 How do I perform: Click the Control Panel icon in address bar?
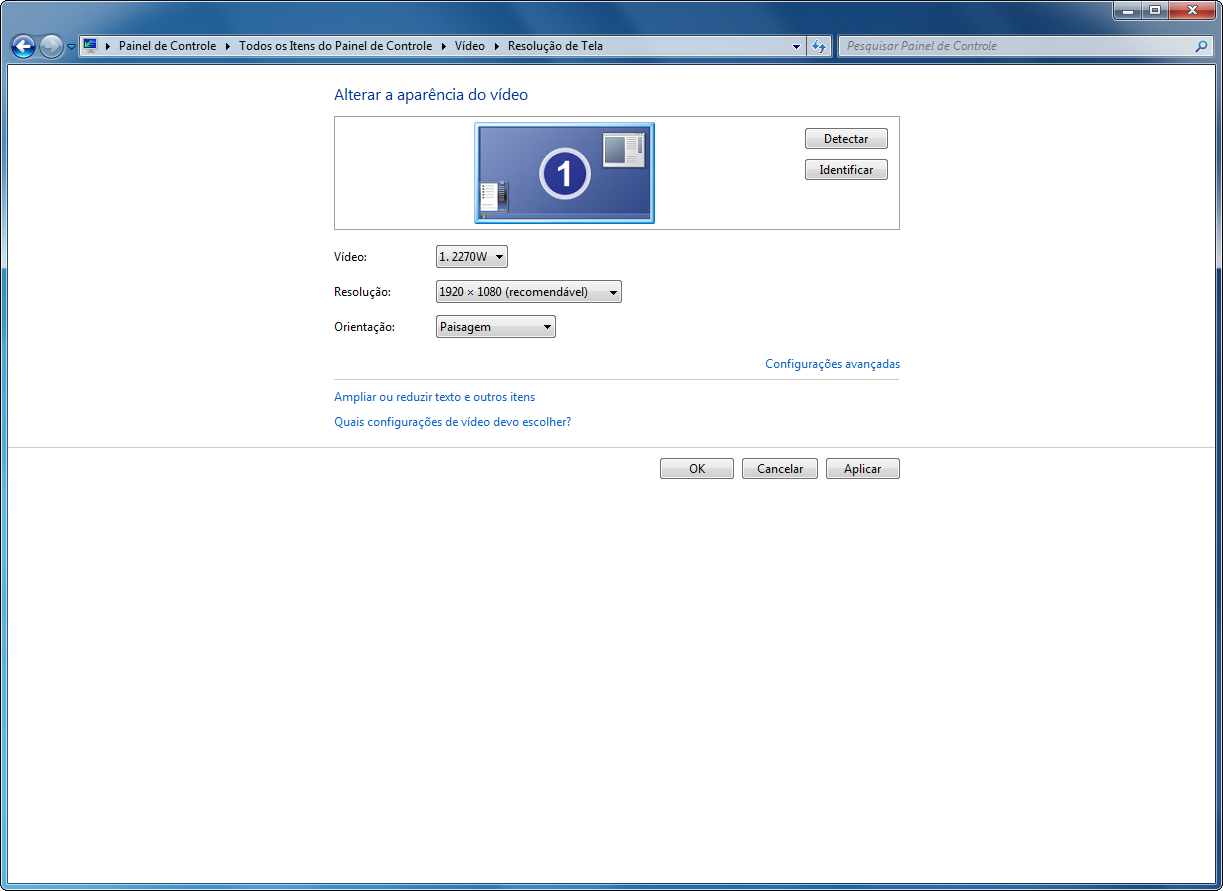pyautogui.click(x=90, y=46)
